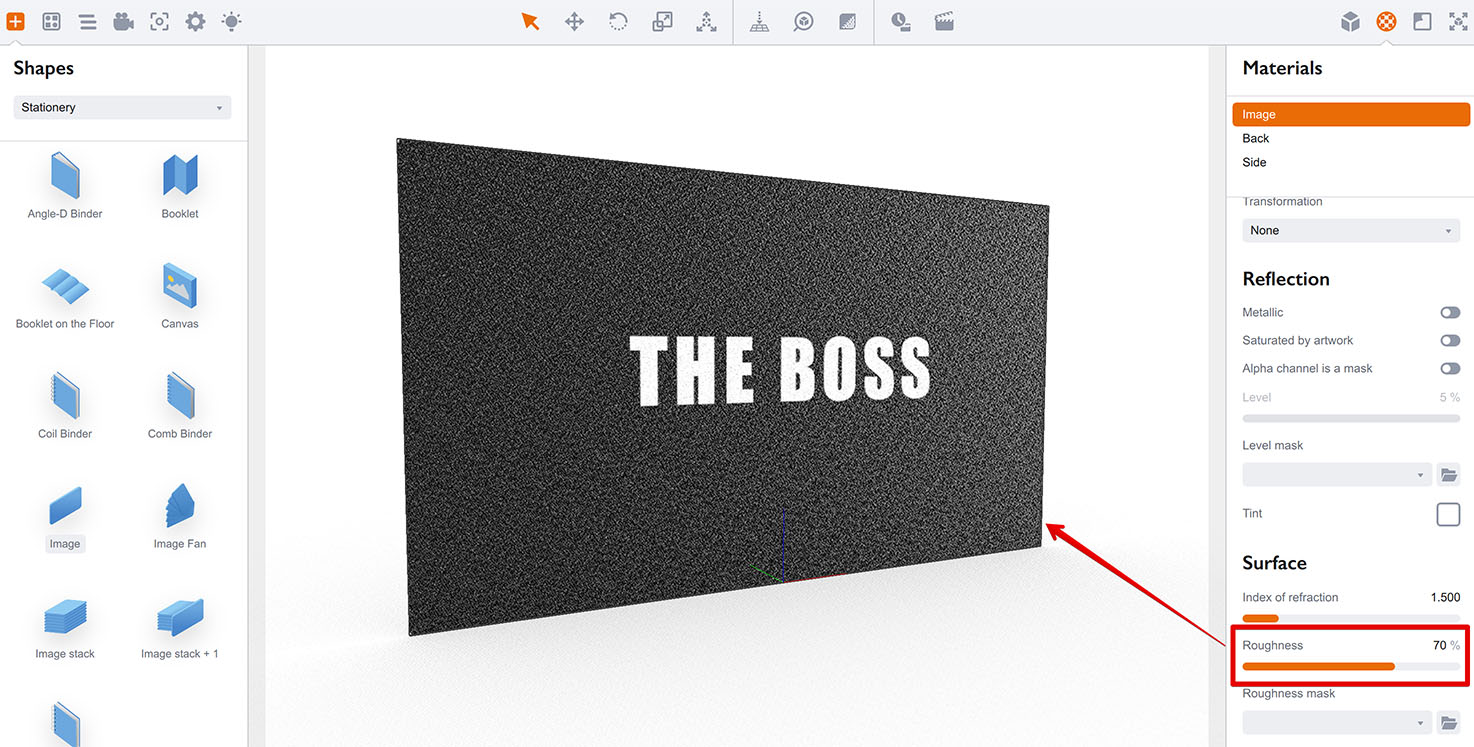
Task: Click the lighting bulb icon
Action: (x=231, y=21)
